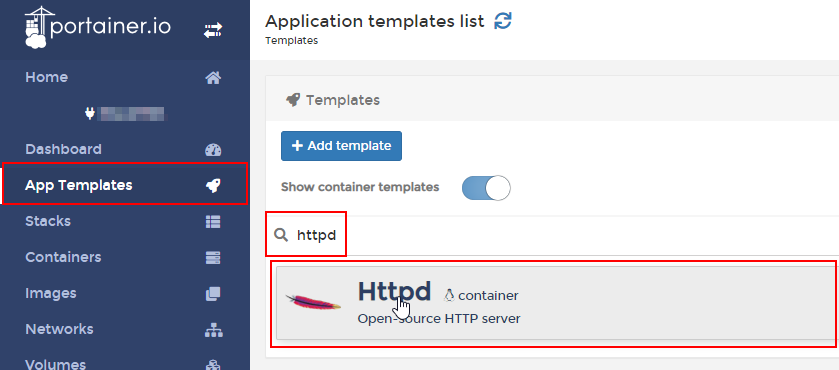Click the Add template button
Image resolution: width=839 pixels, height=370 pixels.
(341, 146)
